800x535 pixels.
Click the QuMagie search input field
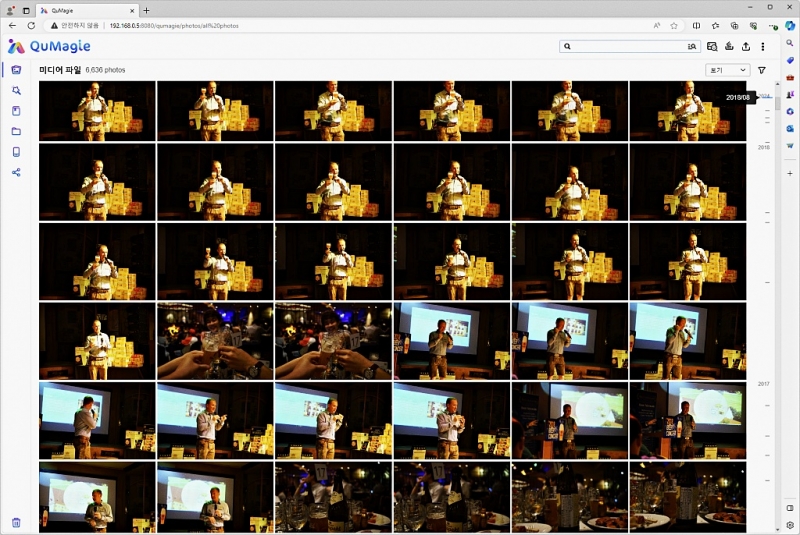(625, 46)
